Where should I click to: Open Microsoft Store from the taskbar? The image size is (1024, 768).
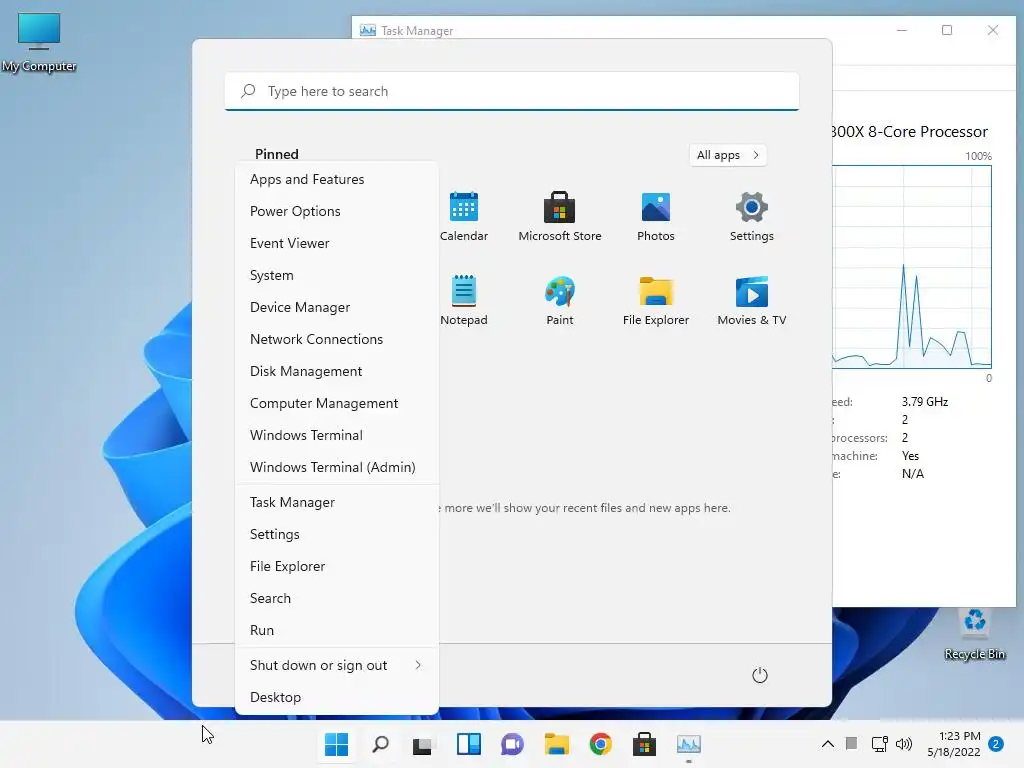[644, 744]
